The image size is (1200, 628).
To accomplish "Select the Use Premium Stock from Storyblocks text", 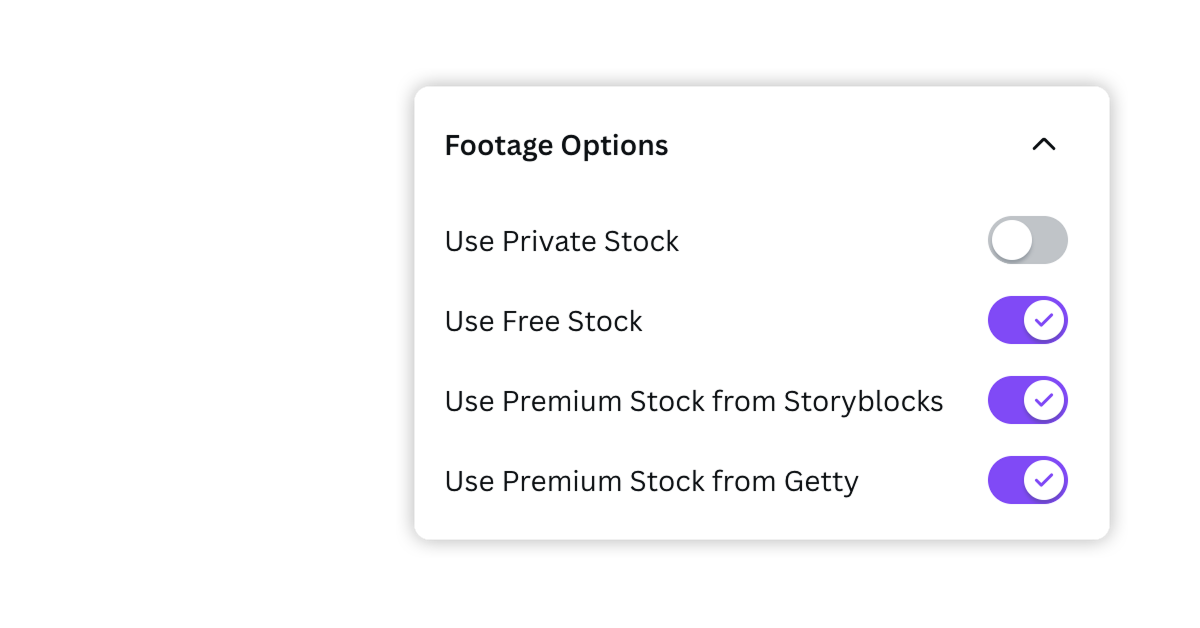I will click(694, 400).
